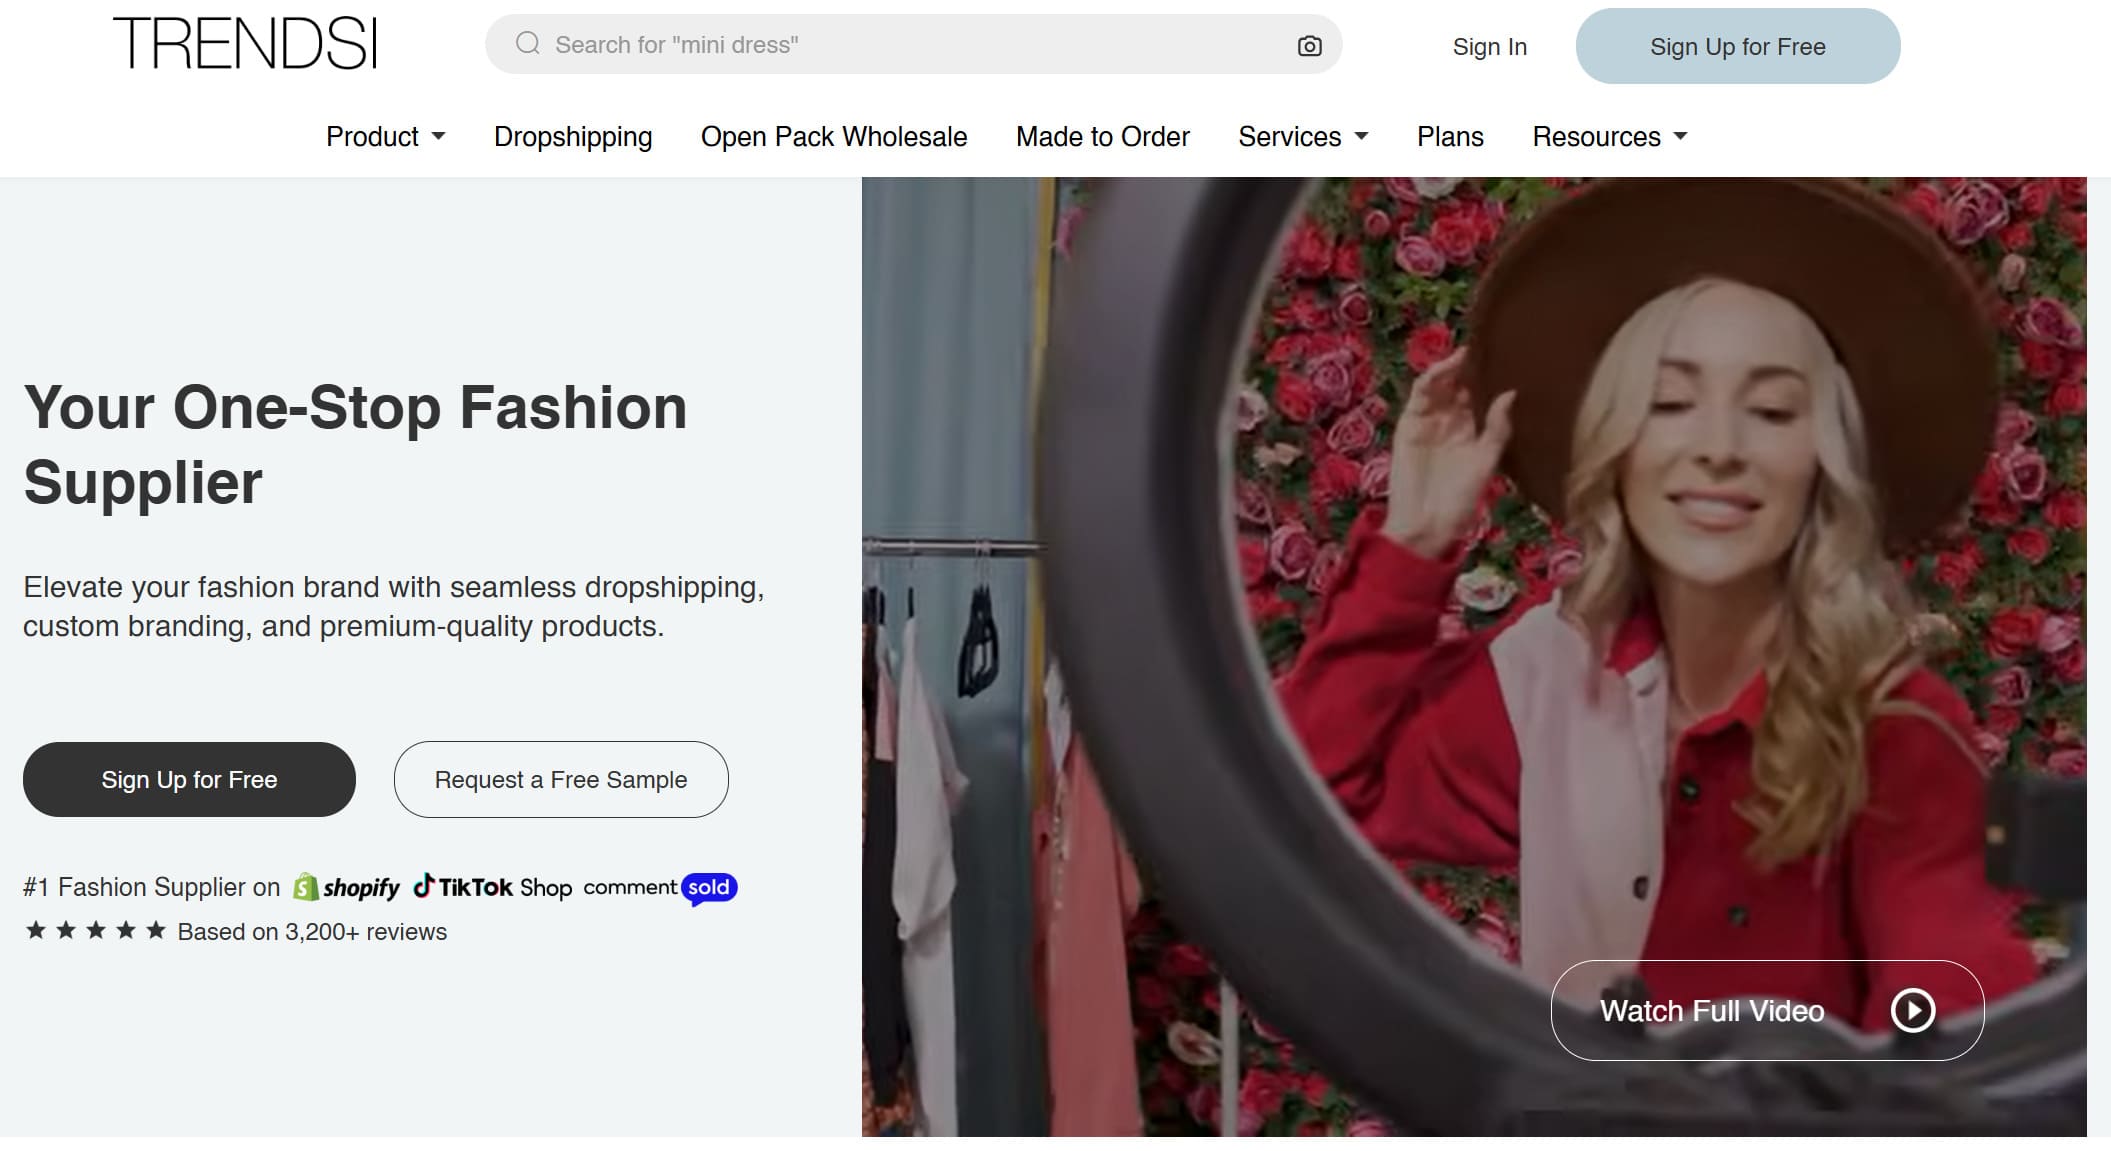Click the CommentSold logo
Image resolution: width=2111 pixels, height=1151 pixels.
[660, 888]
